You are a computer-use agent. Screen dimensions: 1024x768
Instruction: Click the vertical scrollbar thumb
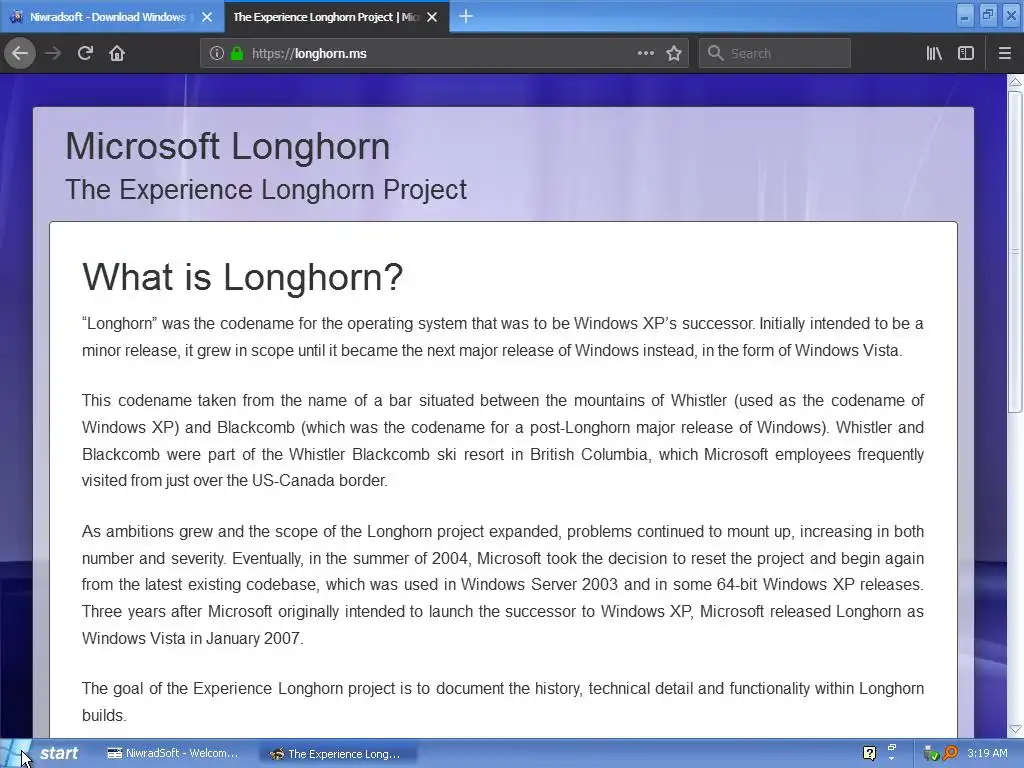click(1015, 251)
